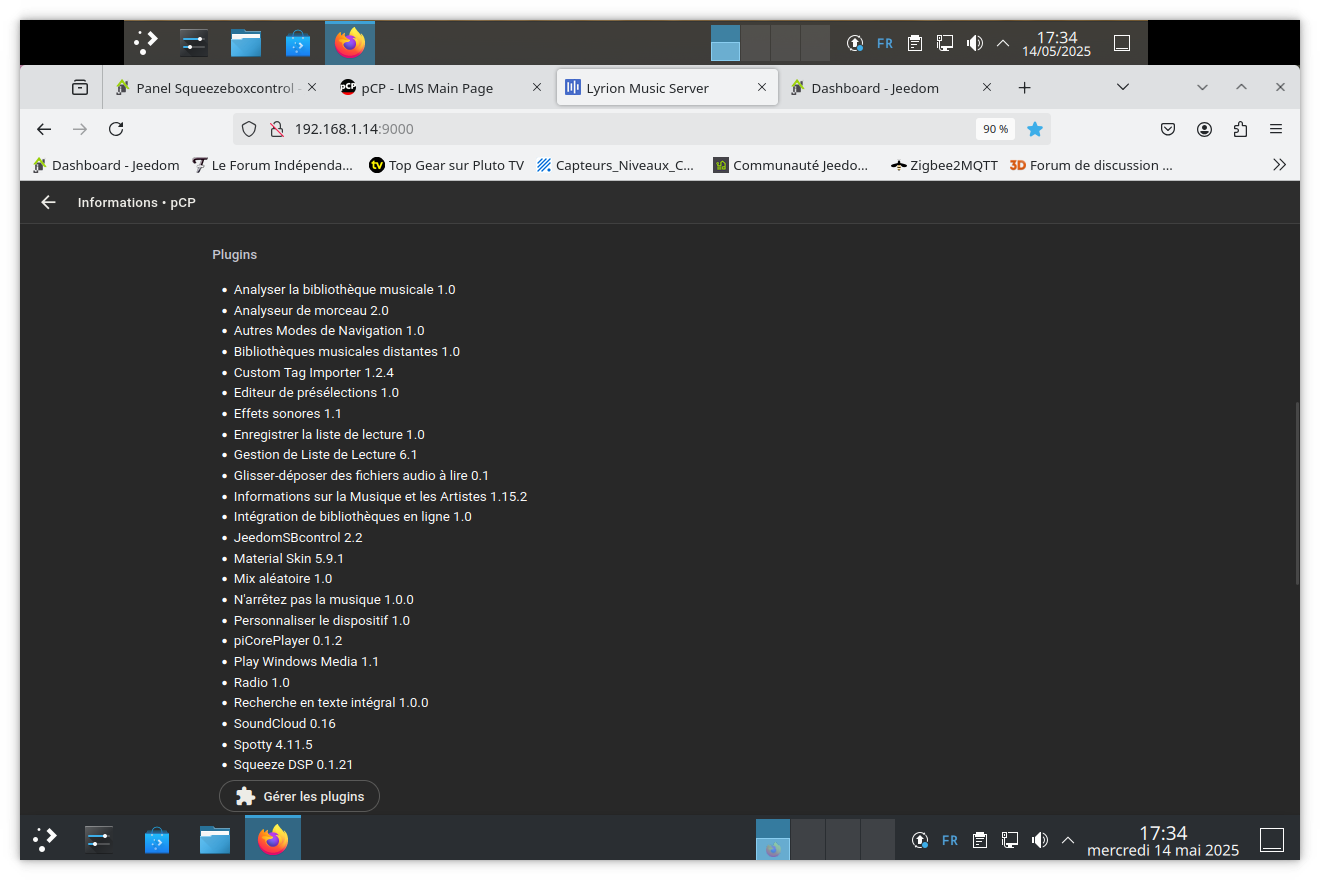Click the 'piCorePlayer 0.1.2' list entry

288,640
